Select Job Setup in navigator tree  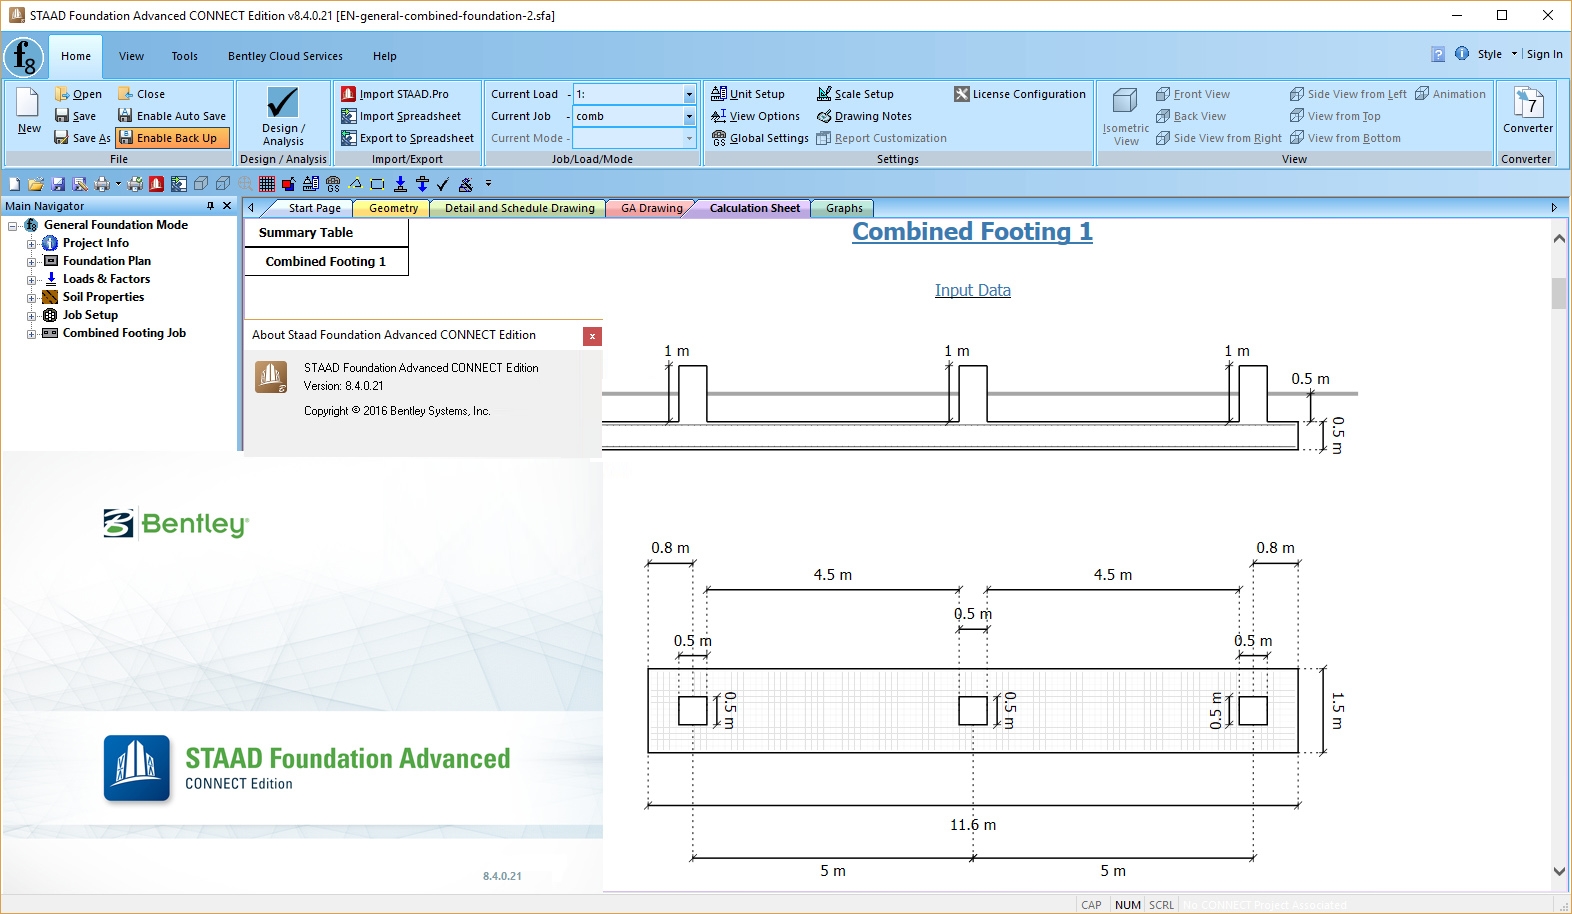(x=90, y=315)
